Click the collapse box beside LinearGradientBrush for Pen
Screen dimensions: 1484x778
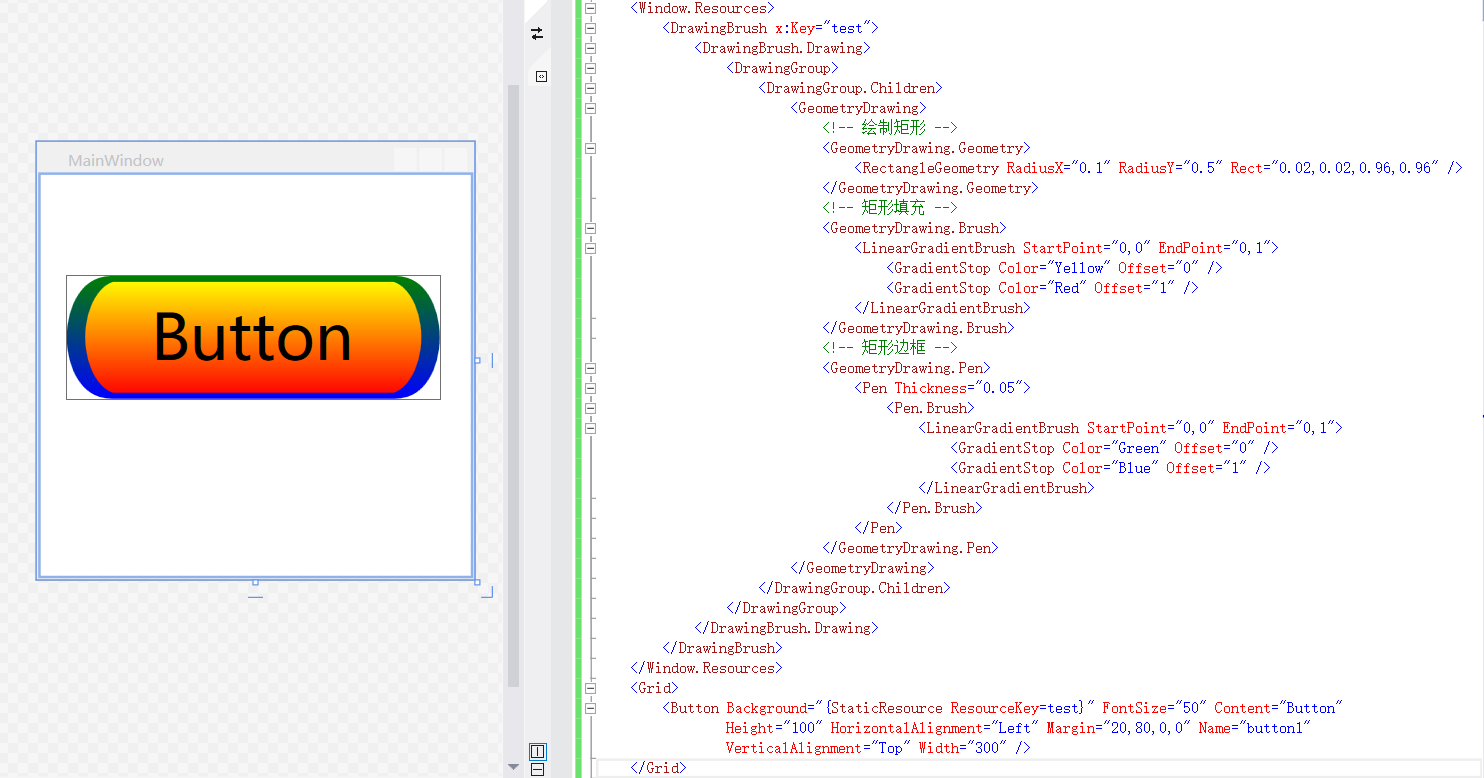tap(590, 427)
